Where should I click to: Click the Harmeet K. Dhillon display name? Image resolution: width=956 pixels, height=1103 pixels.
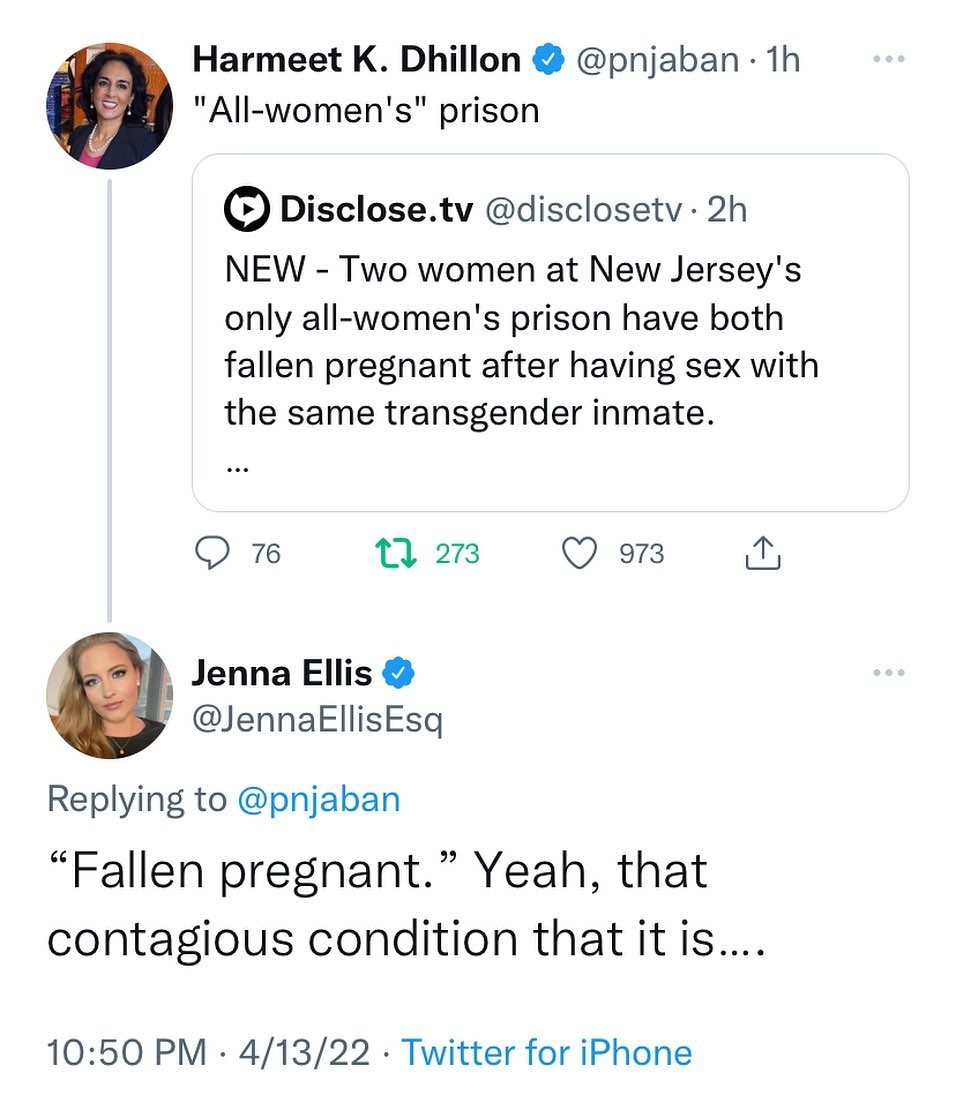click(357, 59)
